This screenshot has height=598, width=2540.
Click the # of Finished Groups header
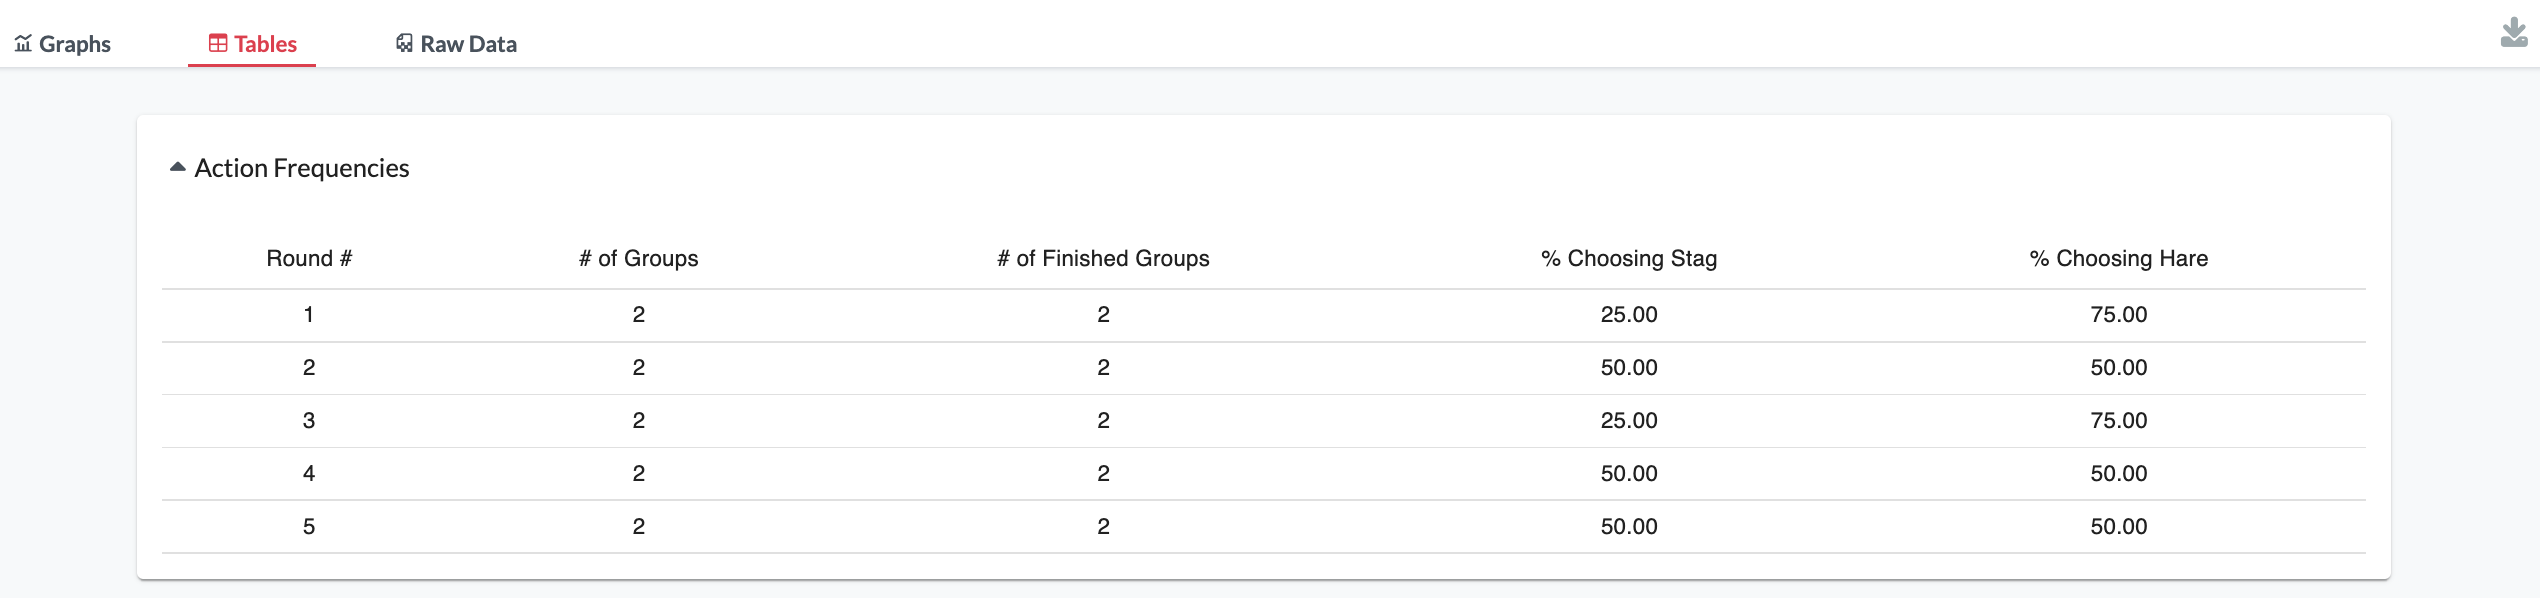coord(1103,258)
